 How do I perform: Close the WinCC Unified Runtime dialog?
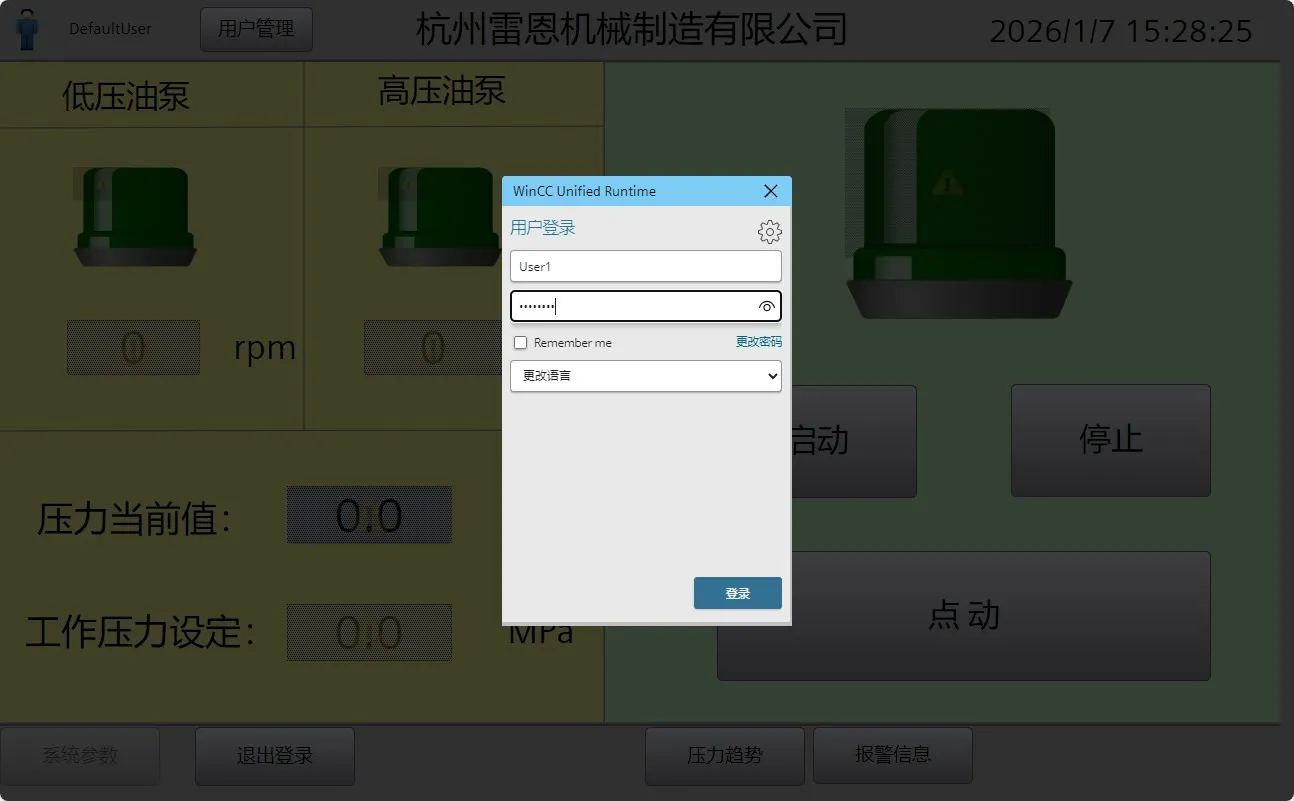click(x=770, y=191)
